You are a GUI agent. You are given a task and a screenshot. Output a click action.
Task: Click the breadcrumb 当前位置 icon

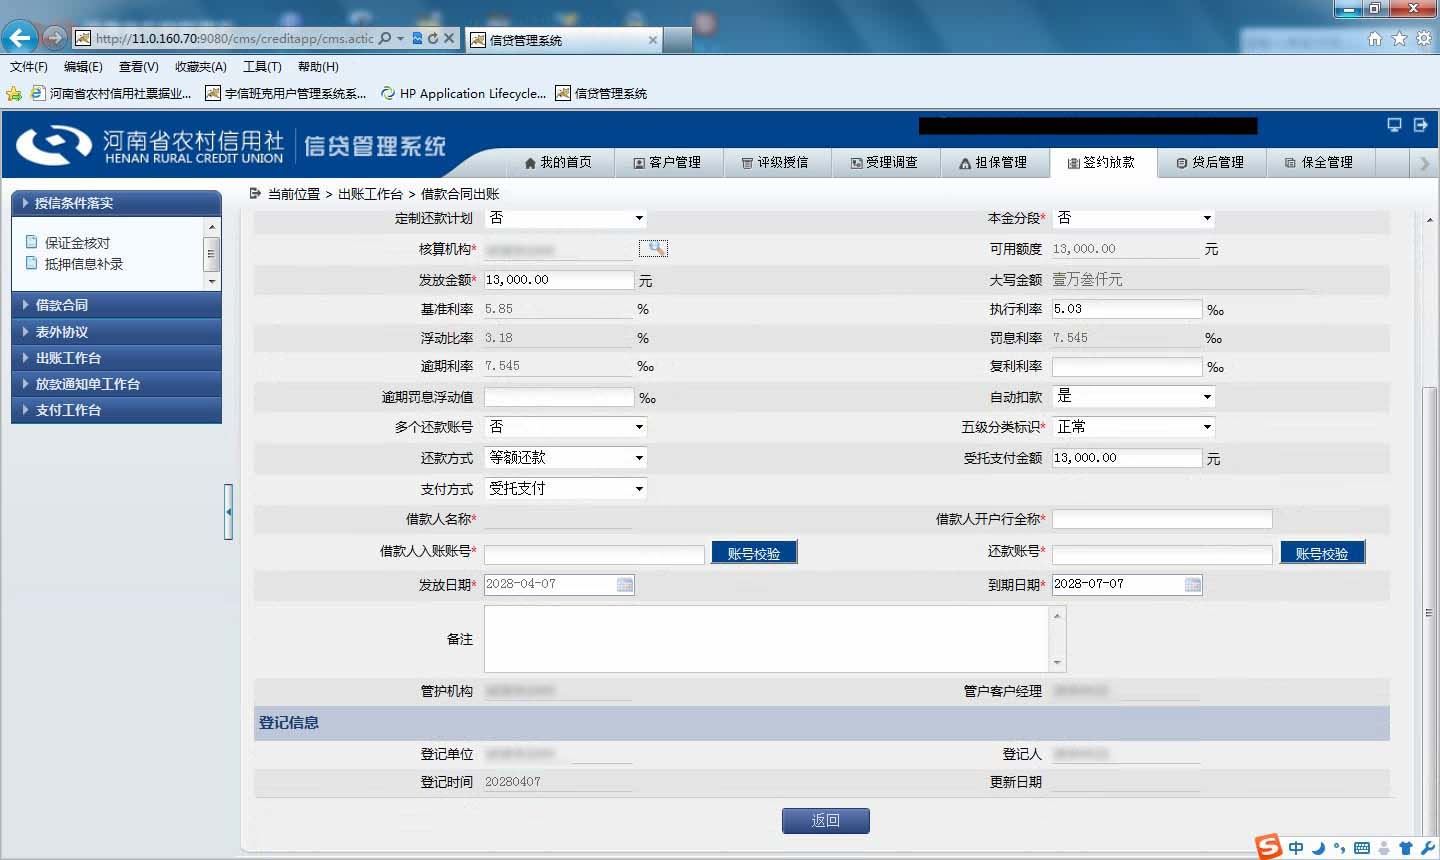pos(255,193)
